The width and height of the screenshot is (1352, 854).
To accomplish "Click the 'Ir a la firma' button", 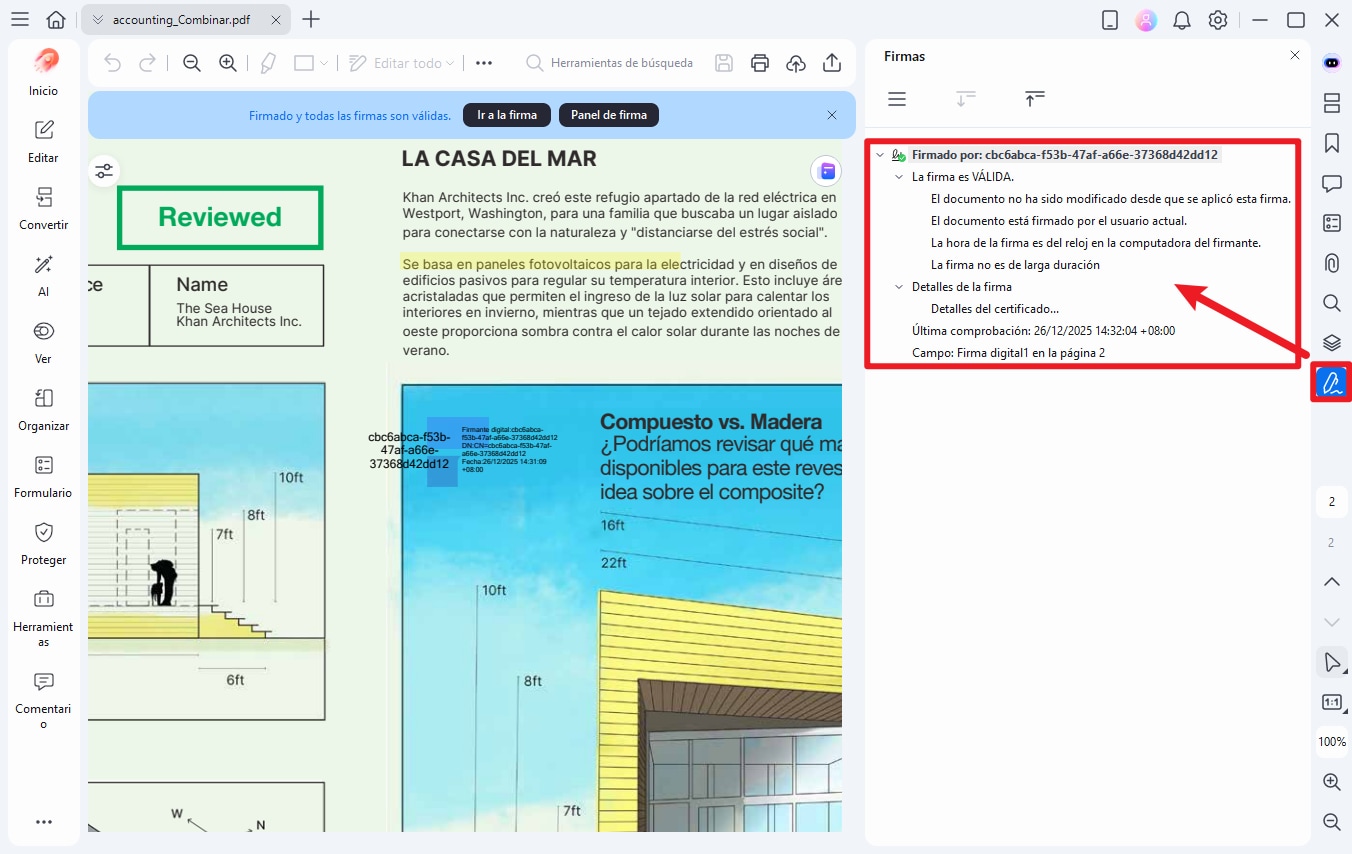I will 507,115.
